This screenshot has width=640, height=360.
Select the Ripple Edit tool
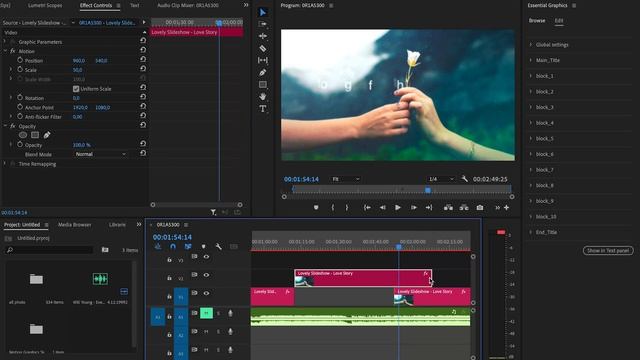262,36
